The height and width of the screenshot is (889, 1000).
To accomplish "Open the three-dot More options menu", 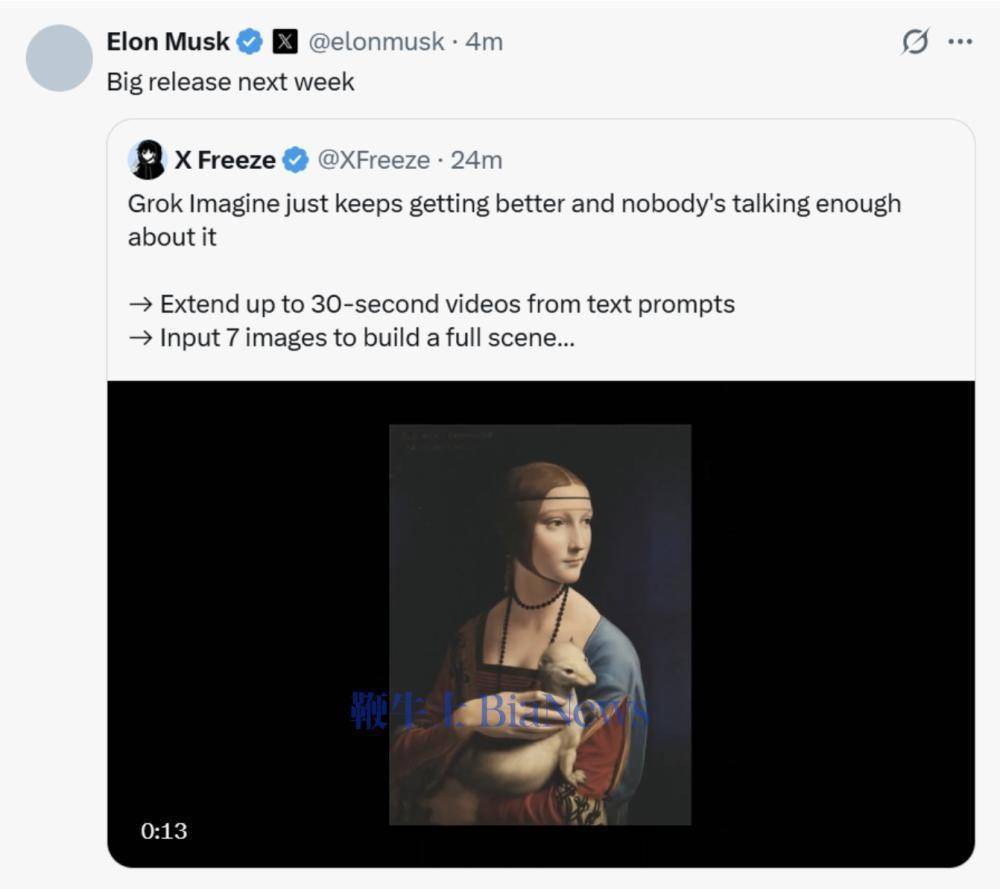I will pyautogui.click(x=960, y=42).
